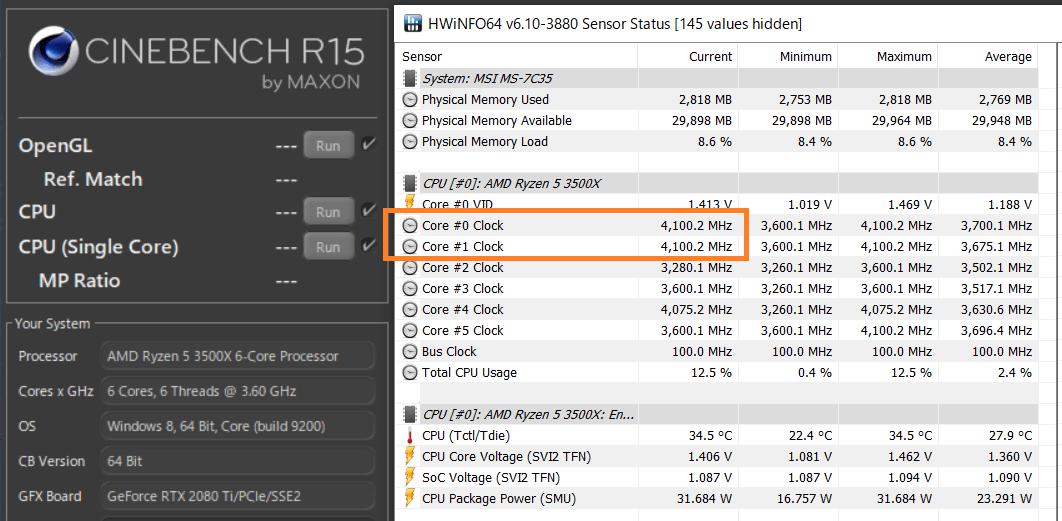
Task: Select the Core #4 Clock current value 4,075.2 MHz
Action: (x=696, y=310)
